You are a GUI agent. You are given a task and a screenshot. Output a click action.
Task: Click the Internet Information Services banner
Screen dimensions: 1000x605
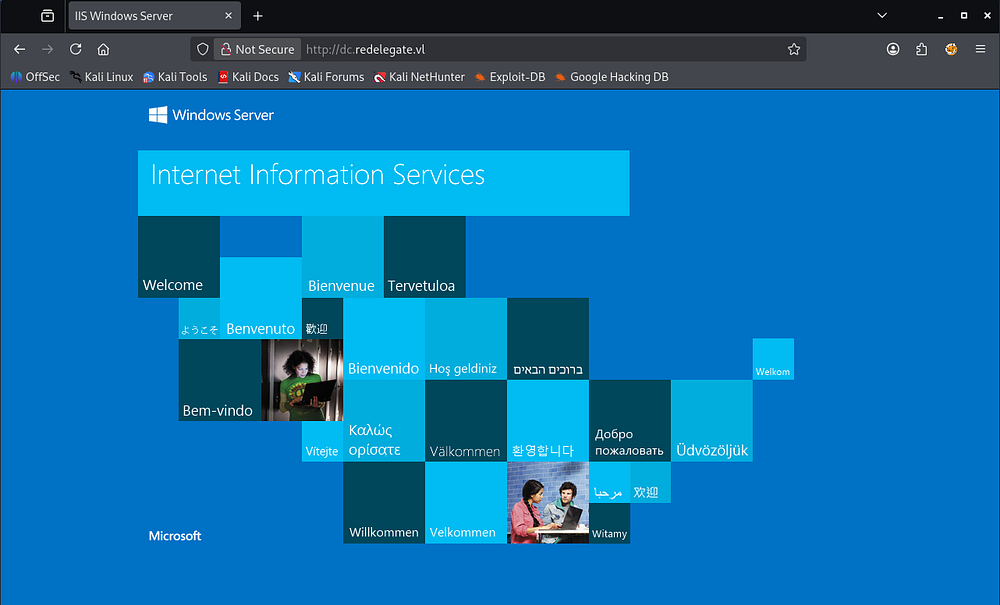[x=383, y=183]
